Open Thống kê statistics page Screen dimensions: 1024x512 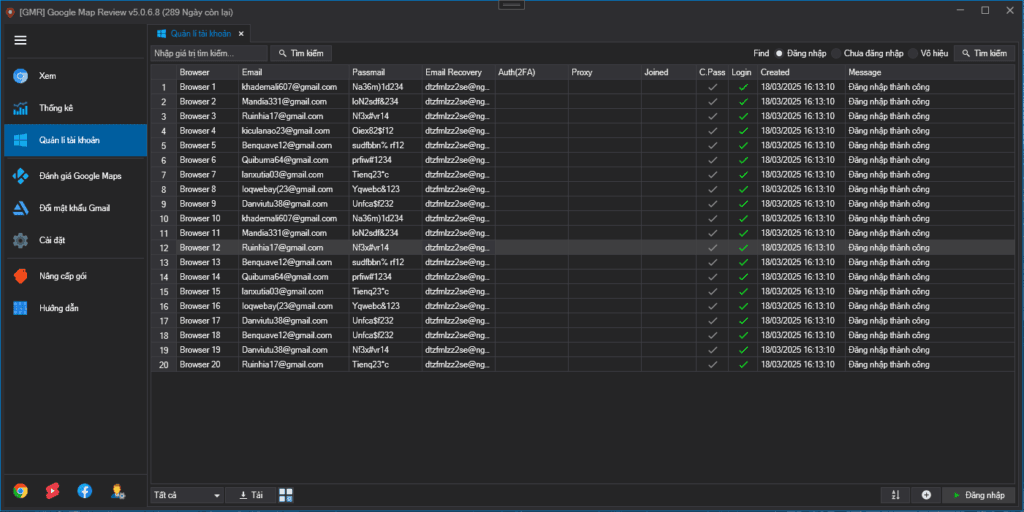(75, 108)
